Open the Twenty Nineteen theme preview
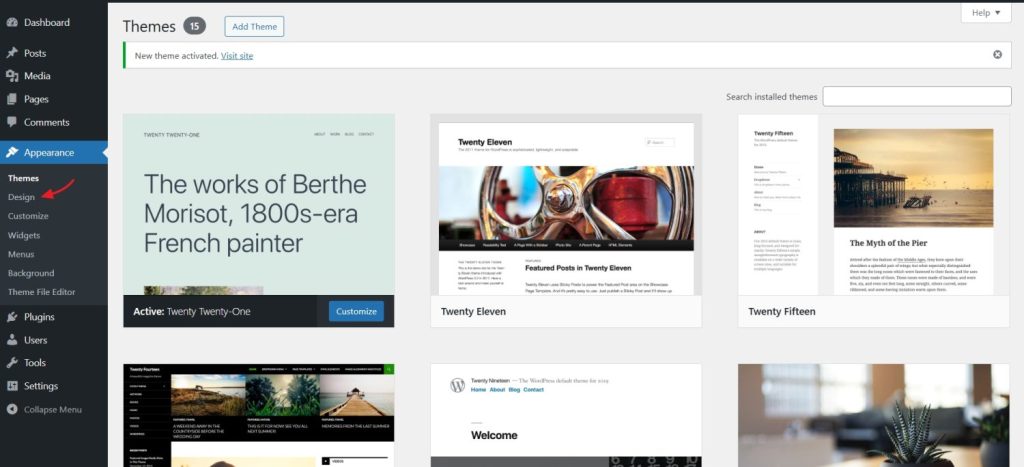The image size is (1024, 467). click(x=566, y=415)
